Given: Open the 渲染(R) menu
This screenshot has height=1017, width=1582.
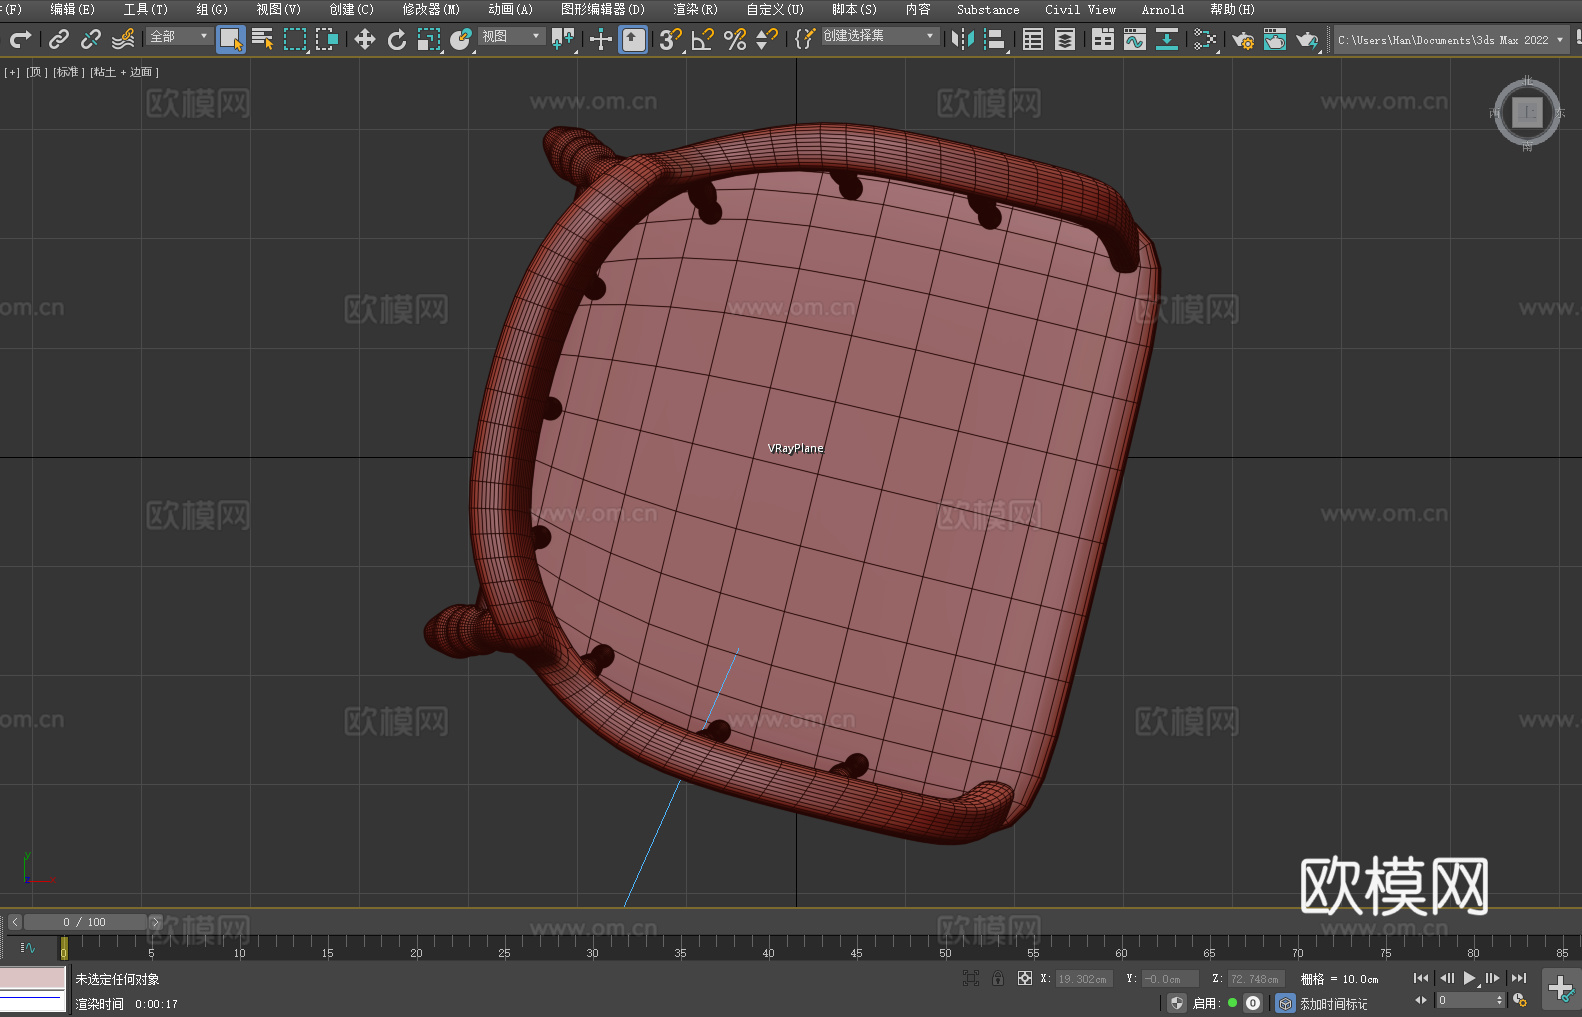Looking at the screenshot, I should 695,9.
